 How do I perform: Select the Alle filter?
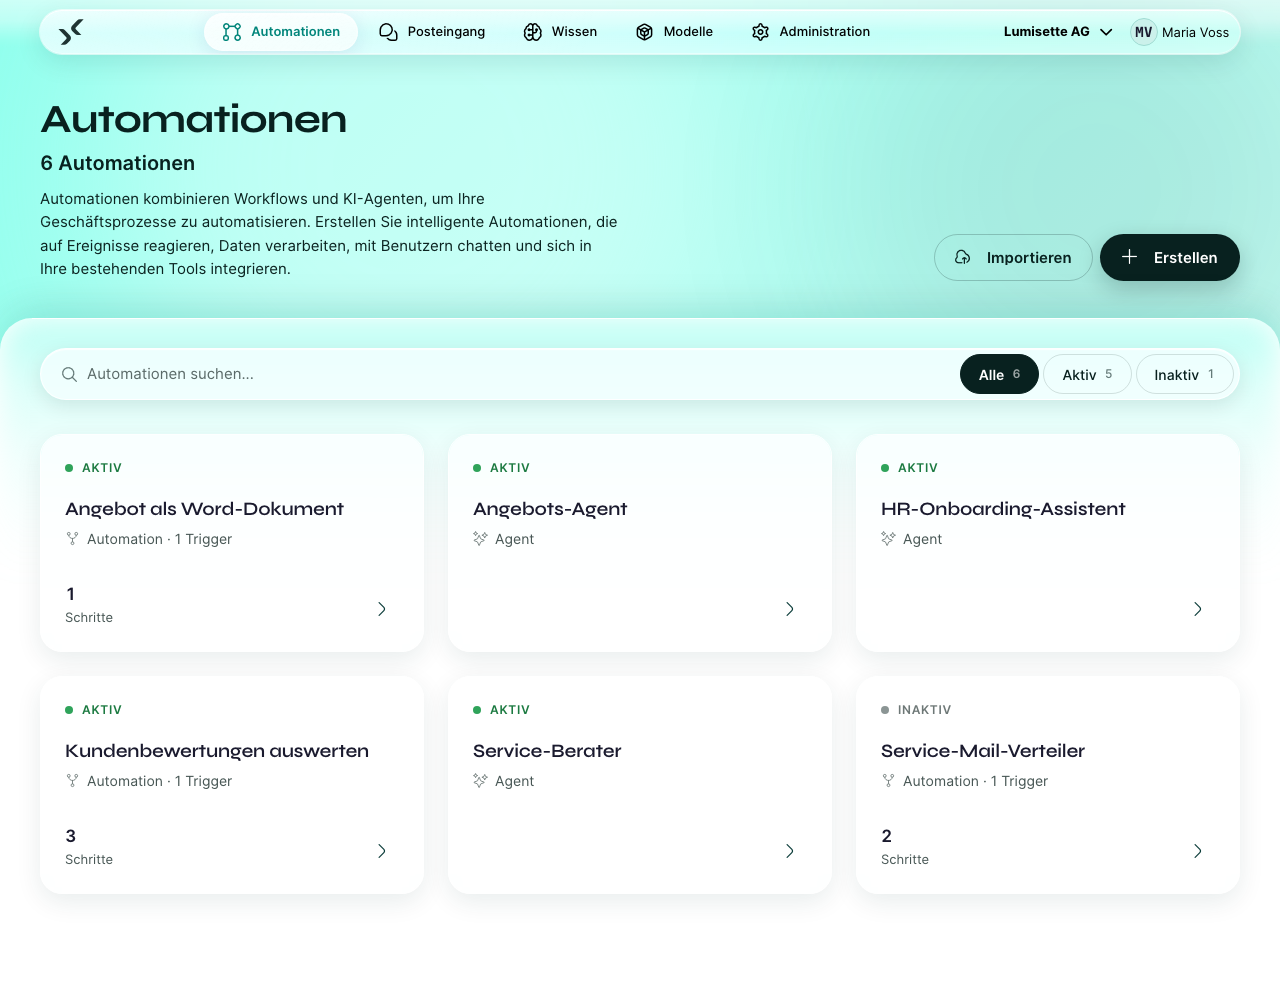click(x=999, y=374)
